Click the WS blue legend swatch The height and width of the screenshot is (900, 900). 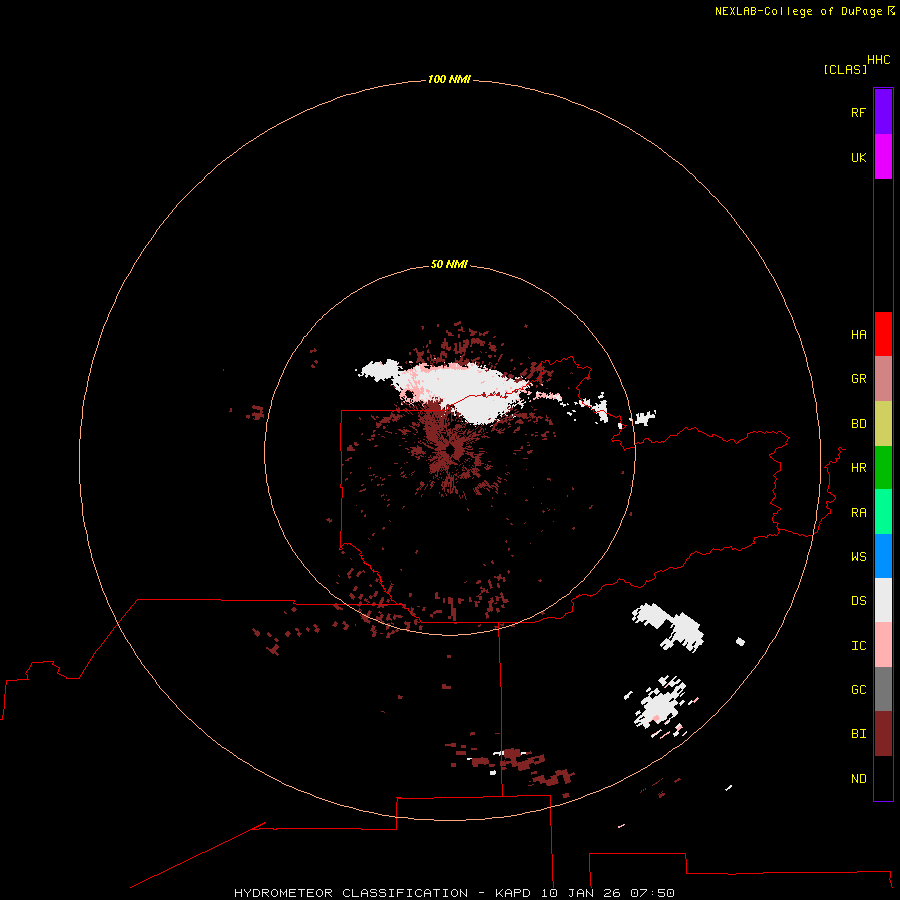(x=883, y=556)
